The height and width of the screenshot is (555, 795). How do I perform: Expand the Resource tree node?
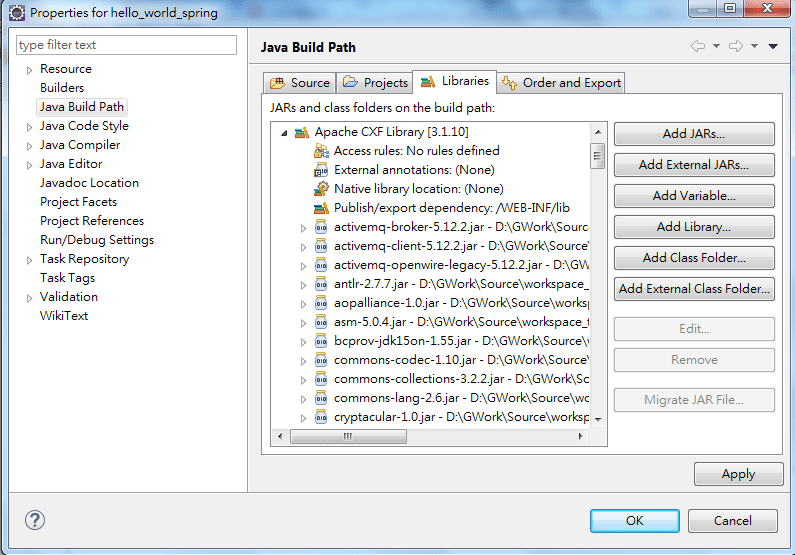(x=29, y=69)
